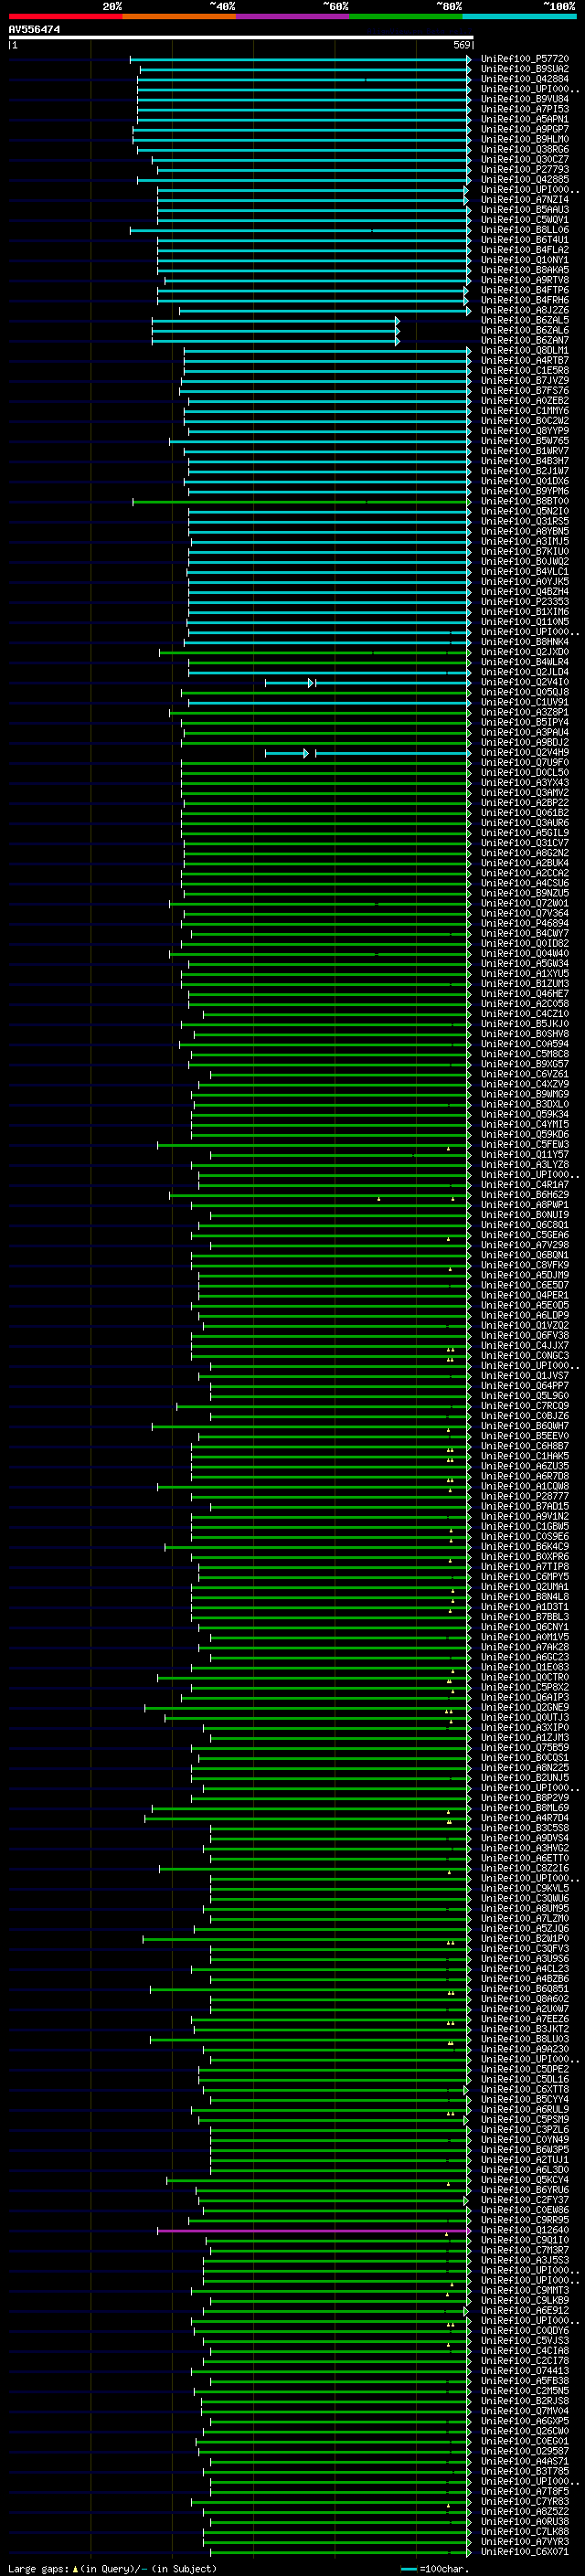
Task: Click the magenta alignment bar for UniRef100_Q12640
Action: pyautogui.click(x=313, y=2230)
